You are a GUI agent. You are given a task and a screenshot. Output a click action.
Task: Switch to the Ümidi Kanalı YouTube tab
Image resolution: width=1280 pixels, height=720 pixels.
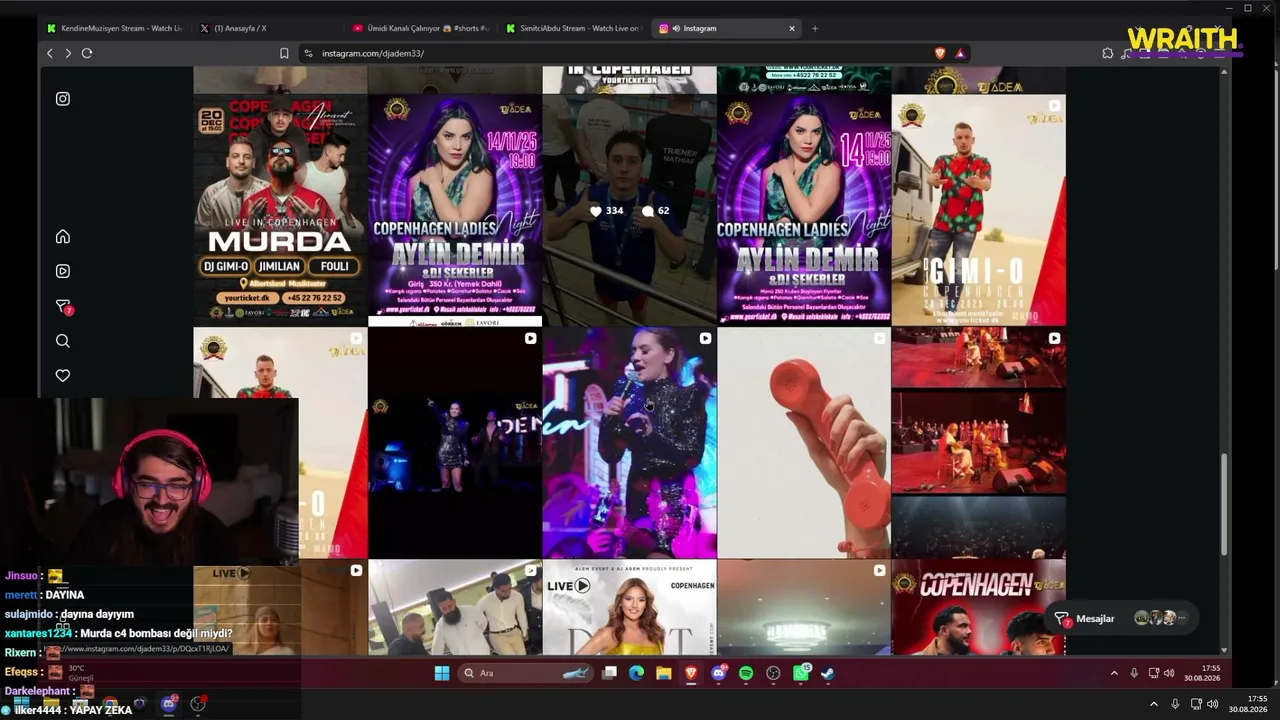[x=422, y=28]
